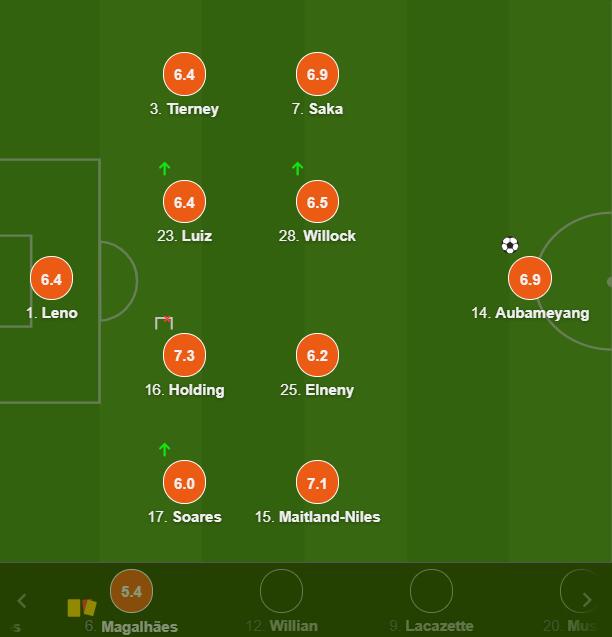This screenshot has width=612, height=637.
Task: Open the 25. Elneny player name
Action: 317,390
